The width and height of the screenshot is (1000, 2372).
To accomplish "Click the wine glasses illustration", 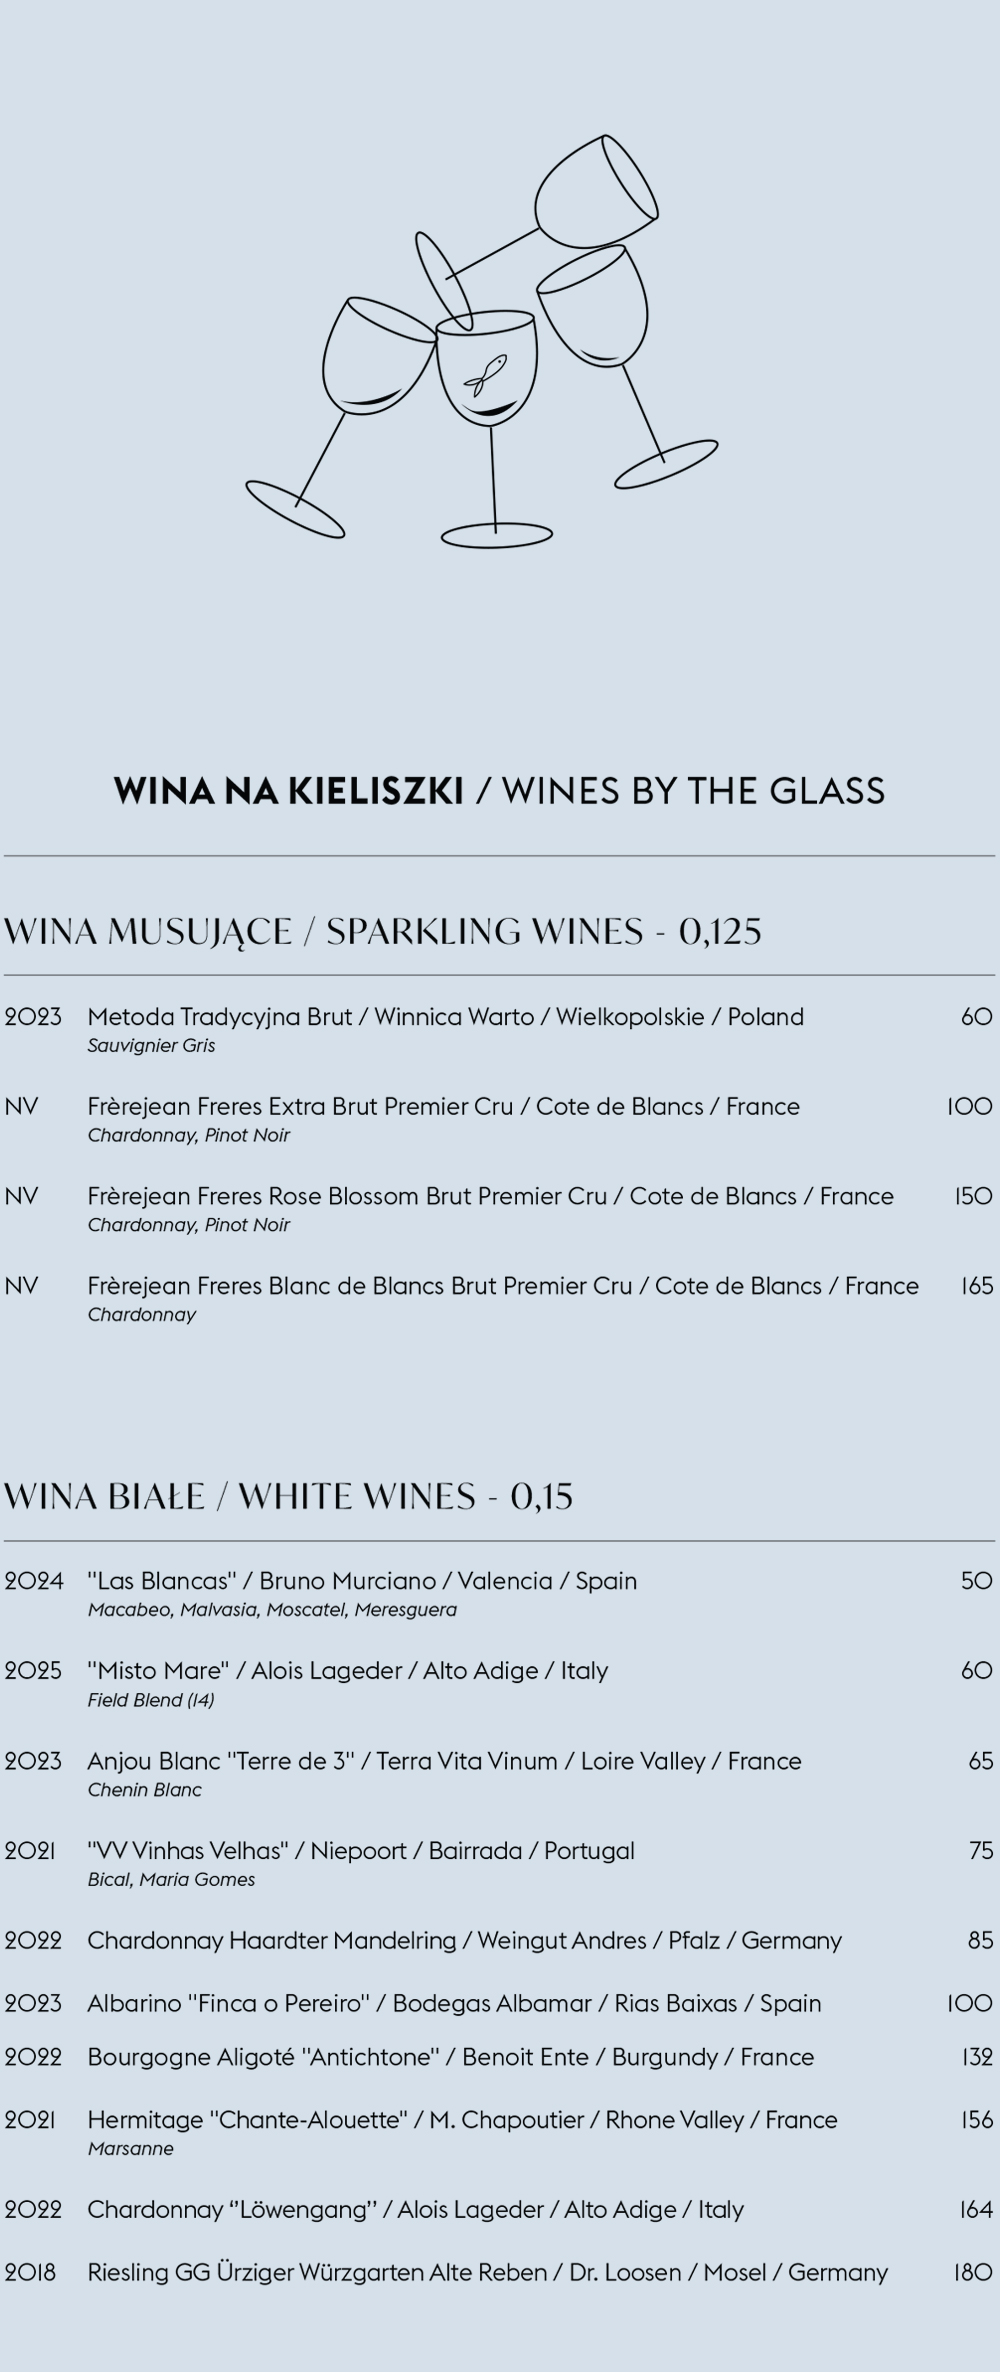I will pyautogui.click(x=481, y=341).
